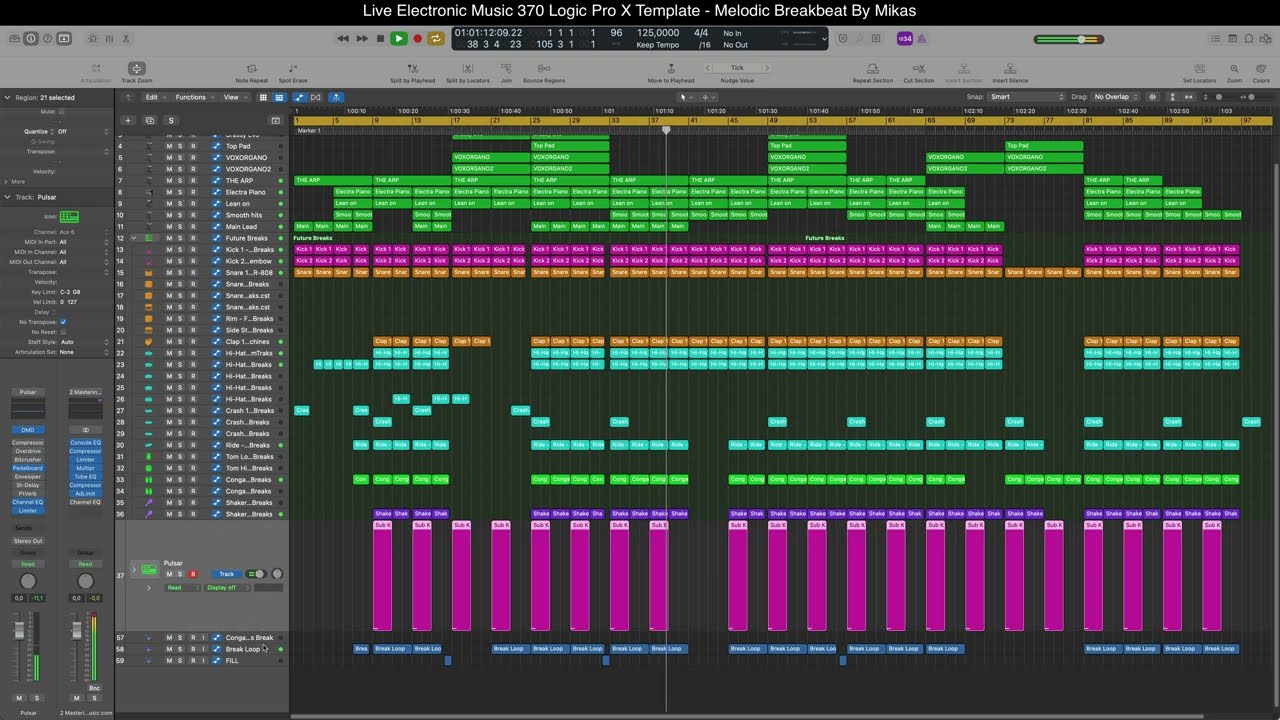Image resolution: width=1280 pixels, height=720 pixels.
Task: Open the LCD display mode dropdown arrow
Action: coord(824,39)
